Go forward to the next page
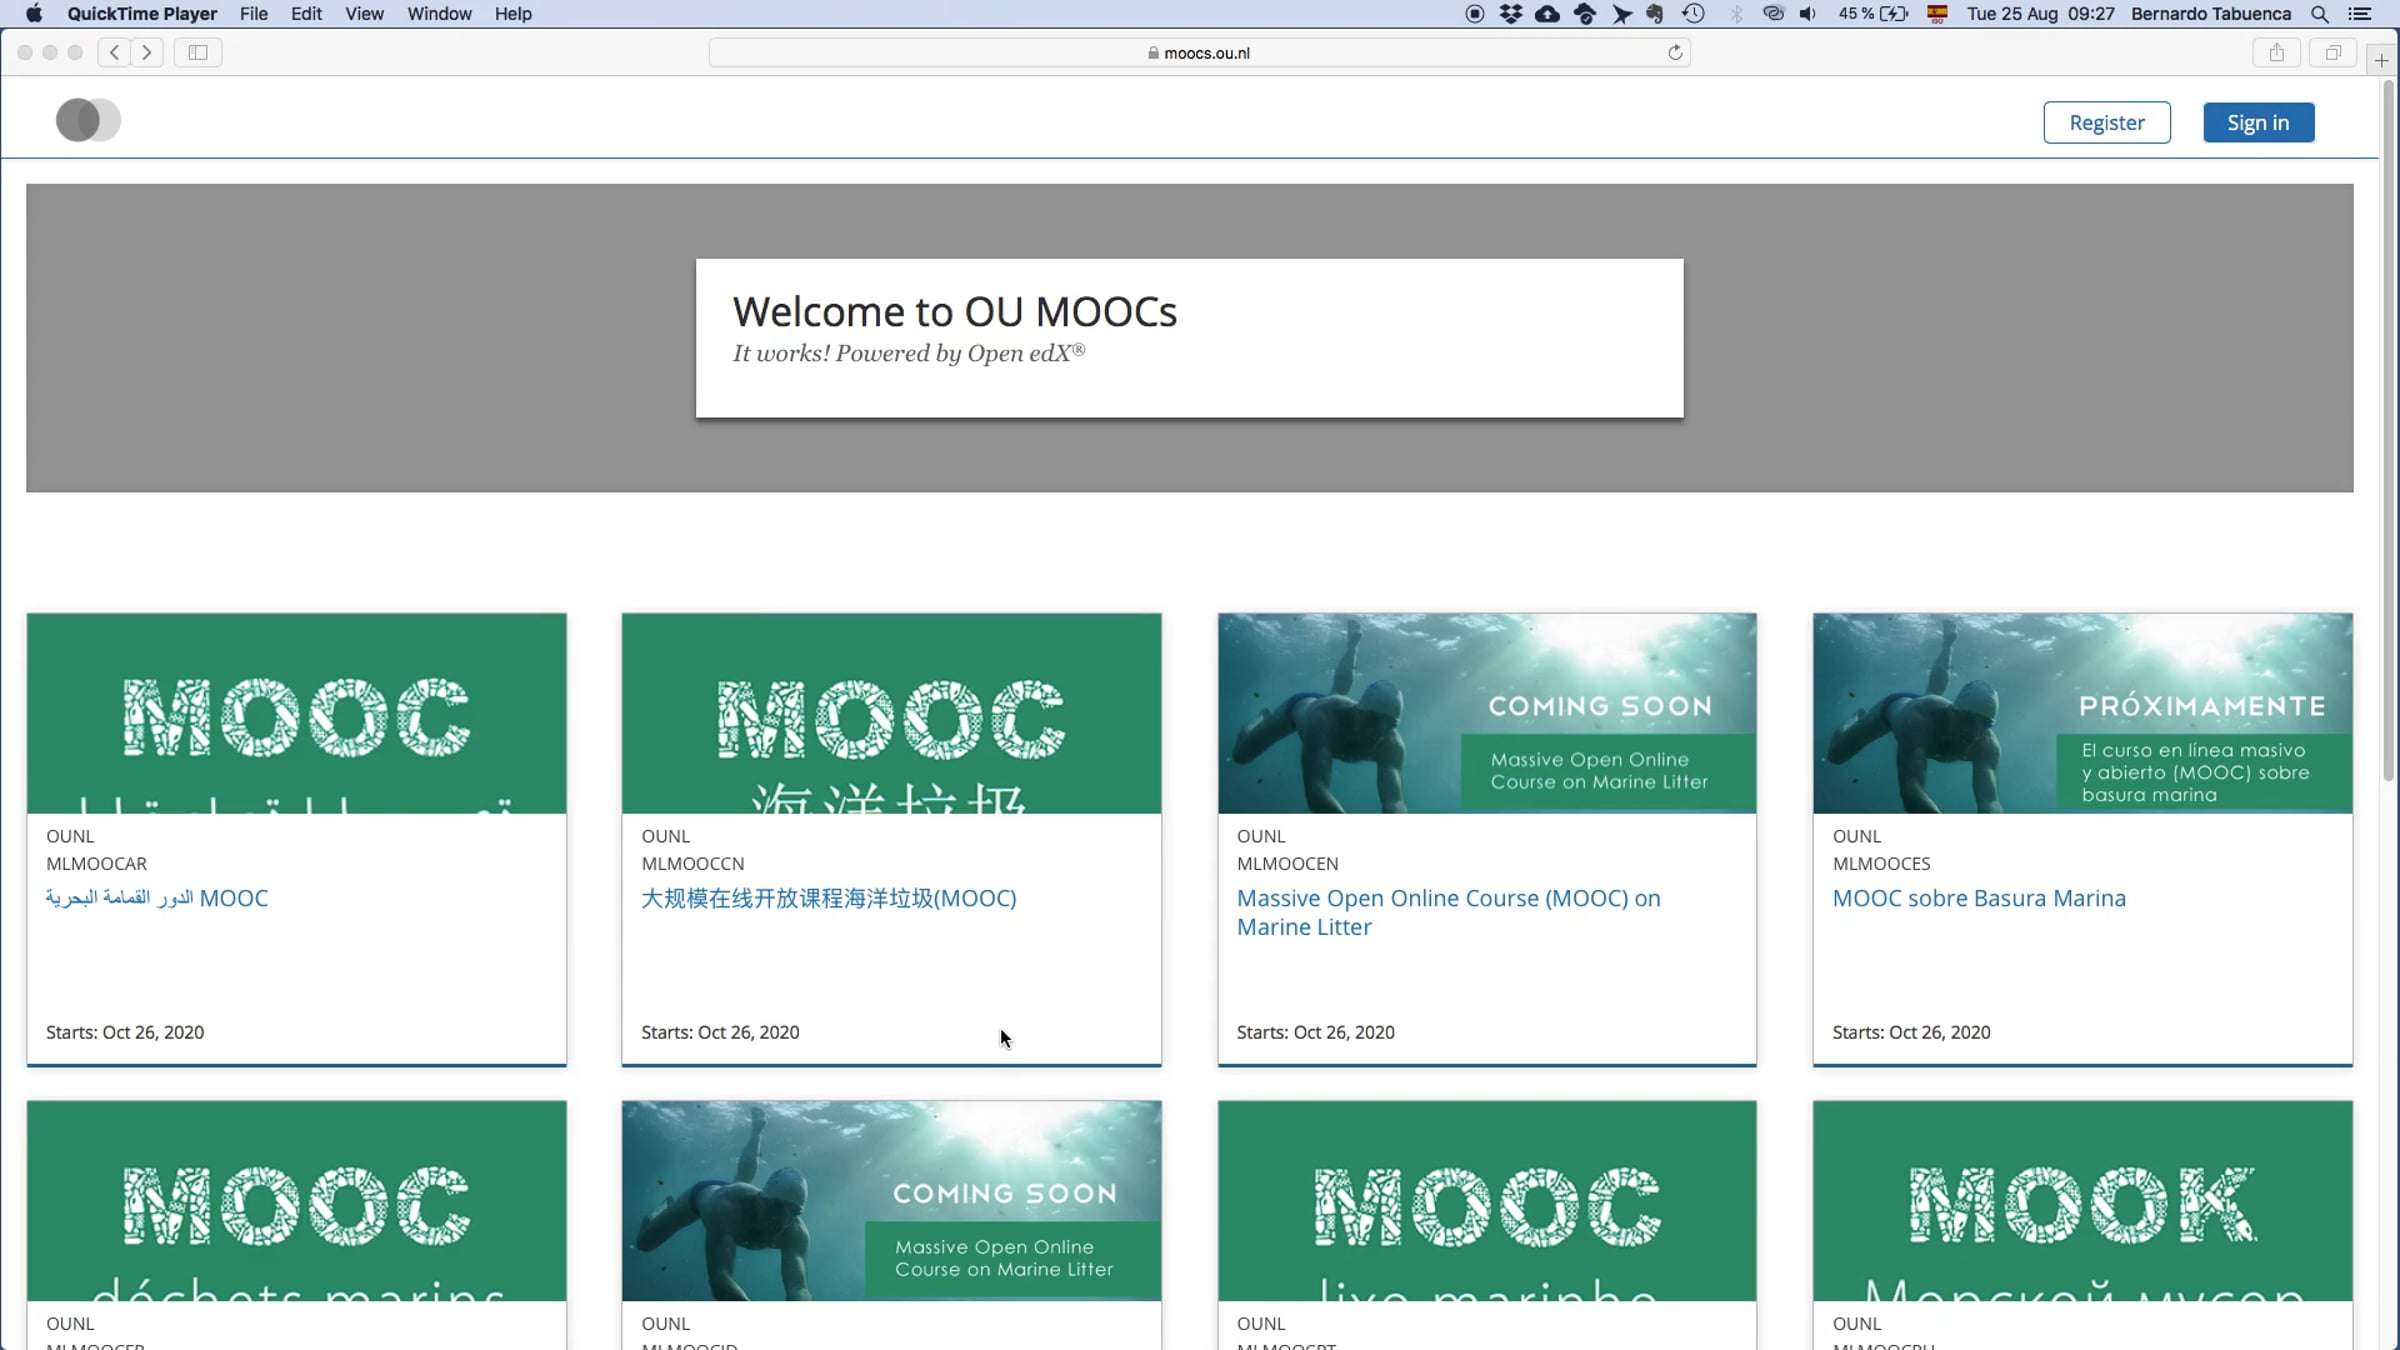The width and height of the screenshot is (2400, 1350). pyautogui.click(x=147, y=52)
